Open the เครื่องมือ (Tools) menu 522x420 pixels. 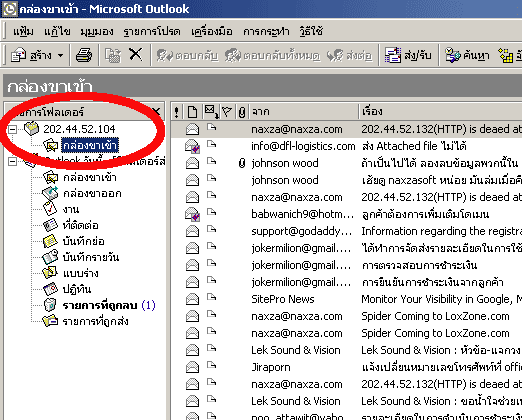pos(211,31)
